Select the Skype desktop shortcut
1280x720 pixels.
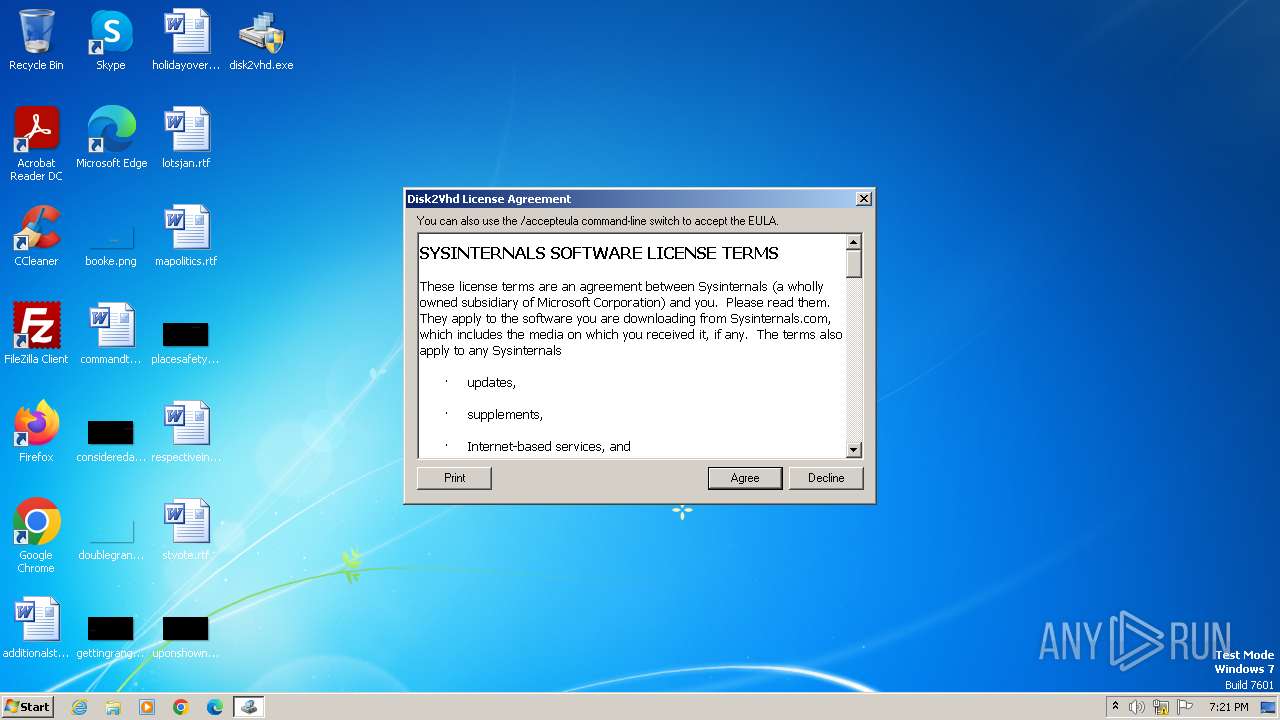pyautogui.click(x=111, y=40)
